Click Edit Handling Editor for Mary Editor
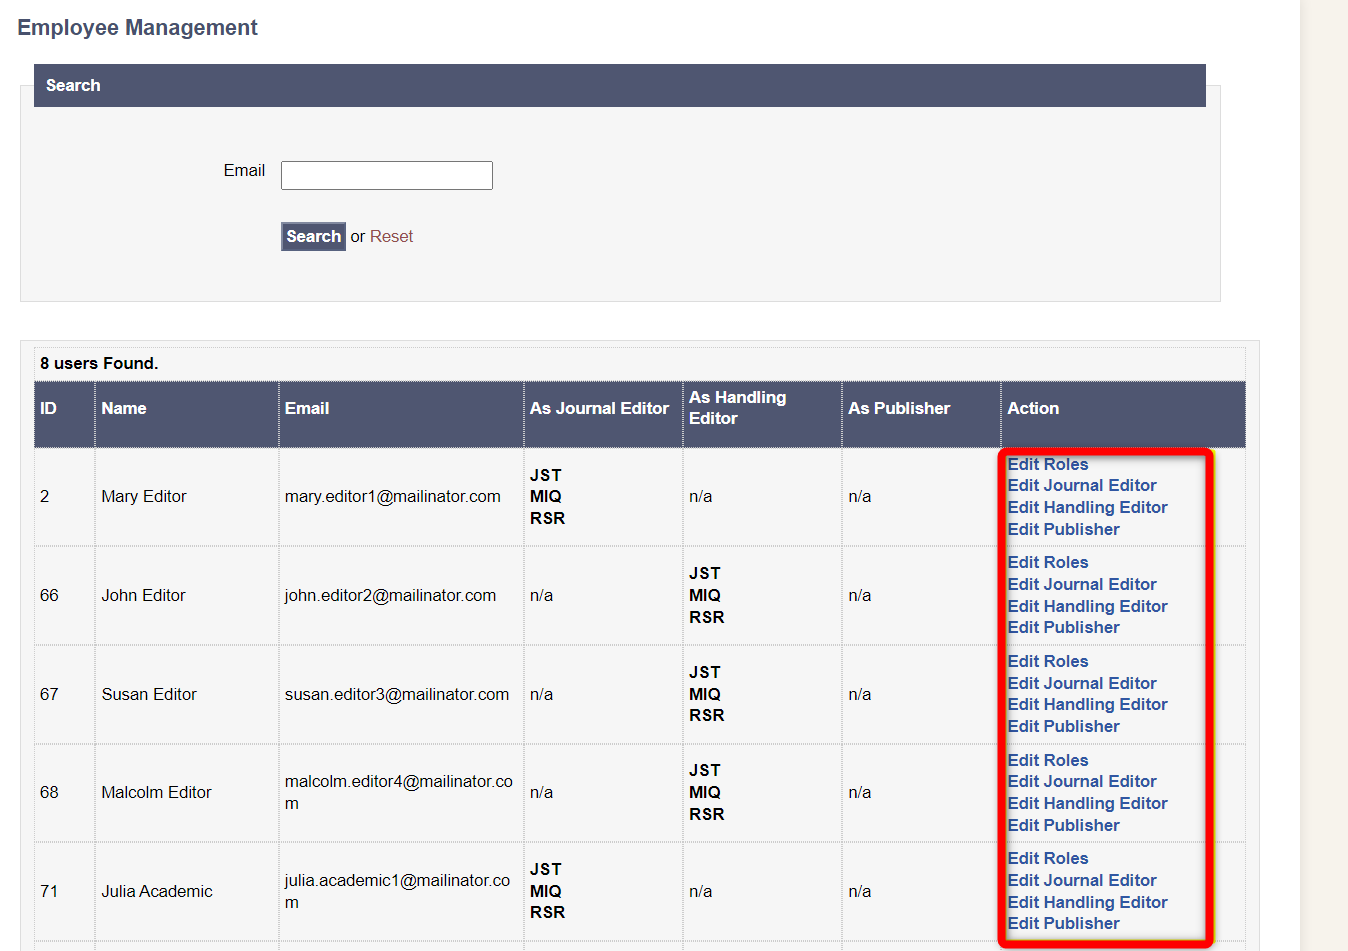The width and height of the screenshot is (1348, 951). tap(1087, 508)
